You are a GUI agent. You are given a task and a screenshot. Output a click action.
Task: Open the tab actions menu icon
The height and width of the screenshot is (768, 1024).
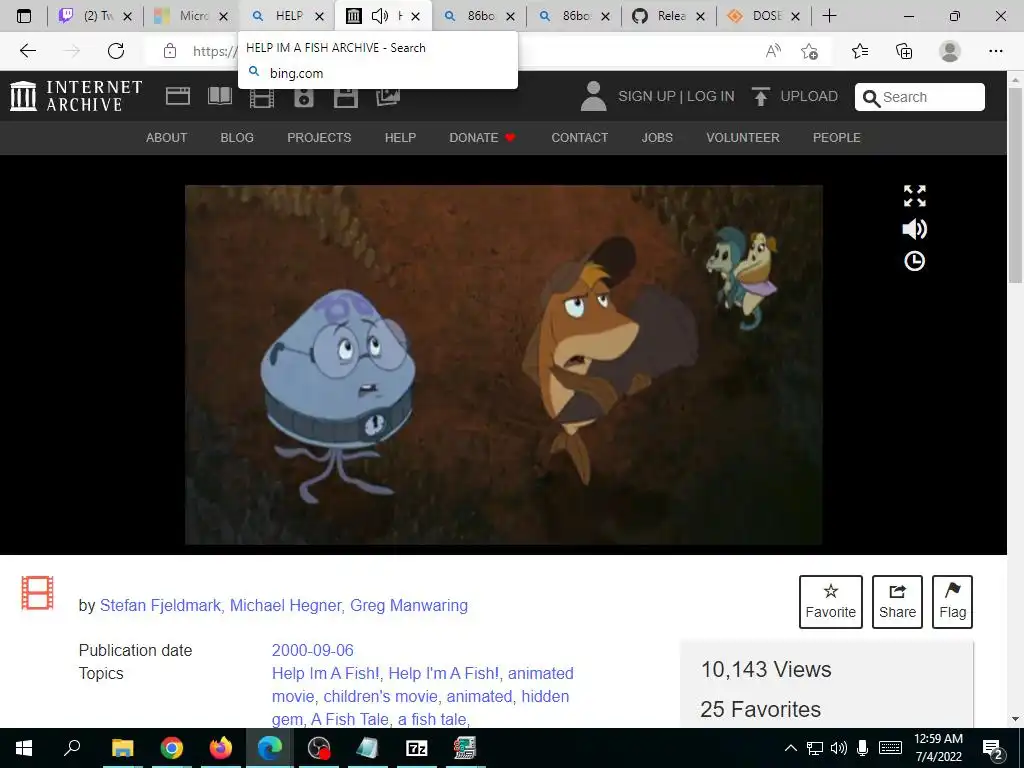(24, 16)
